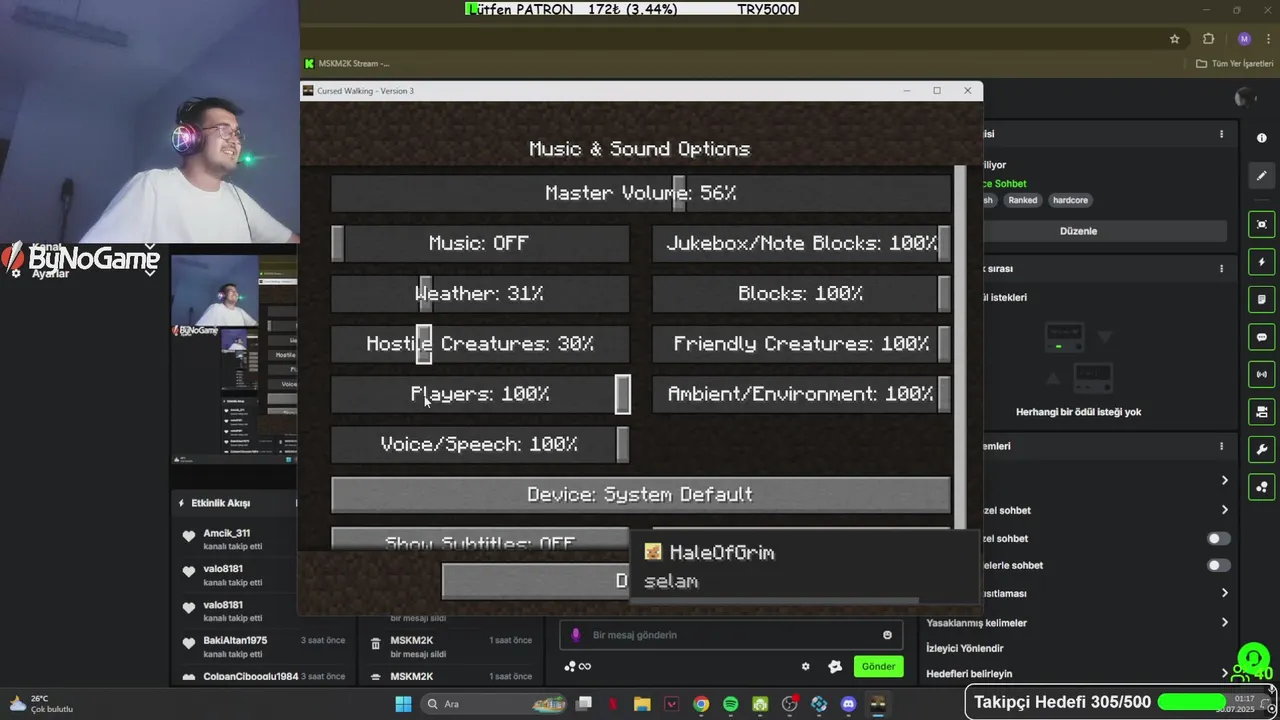Adjust the Hostile Creatures volume slider
The height and width of the screenshot is (720, 1280).
480,344
